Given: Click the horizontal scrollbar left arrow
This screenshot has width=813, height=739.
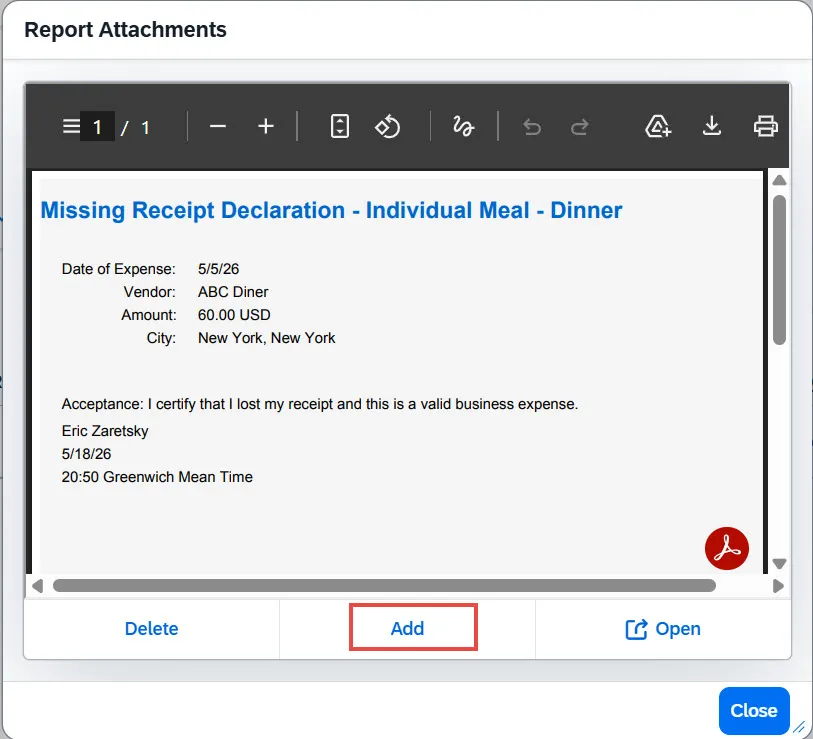Looking at the screenshot, I should (x=37, y=586).
